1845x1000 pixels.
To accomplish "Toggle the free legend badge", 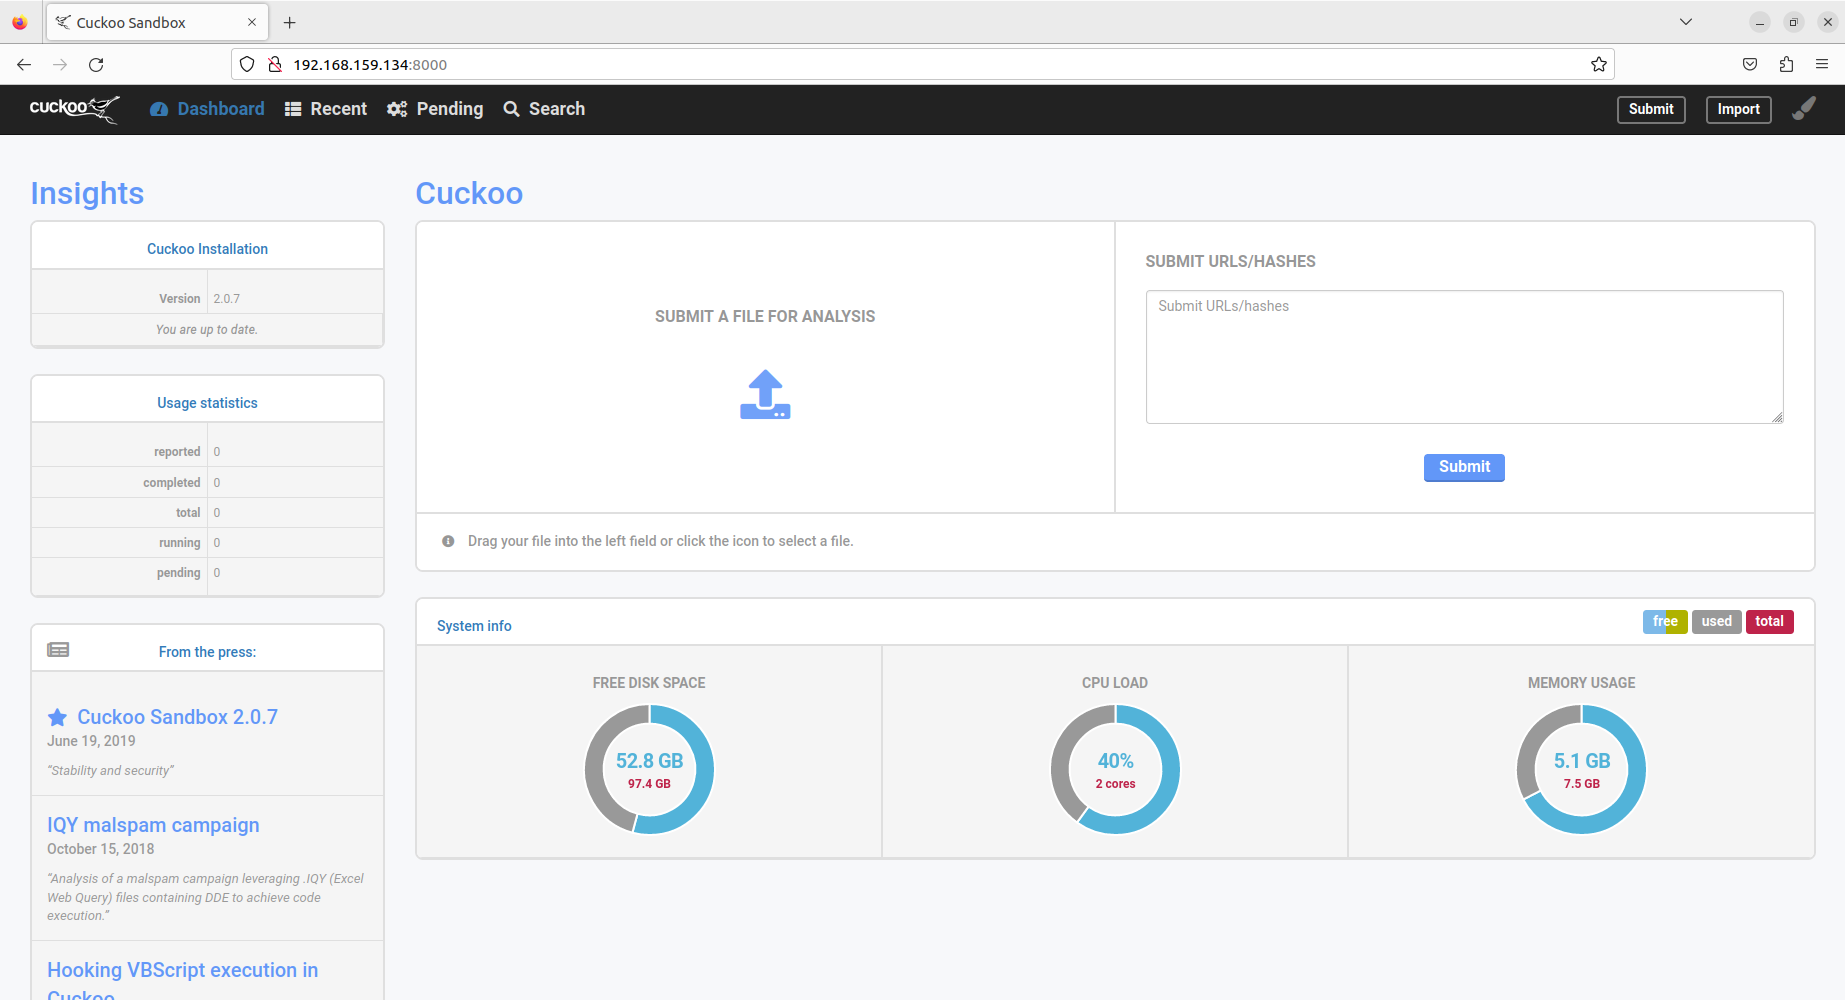I will 1665,622.
